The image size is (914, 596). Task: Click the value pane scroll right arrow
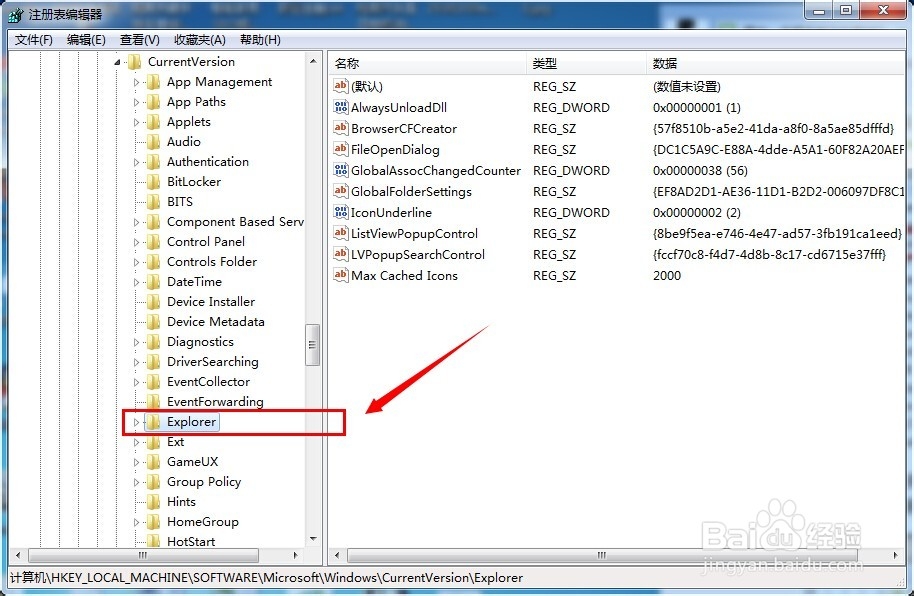895,555
